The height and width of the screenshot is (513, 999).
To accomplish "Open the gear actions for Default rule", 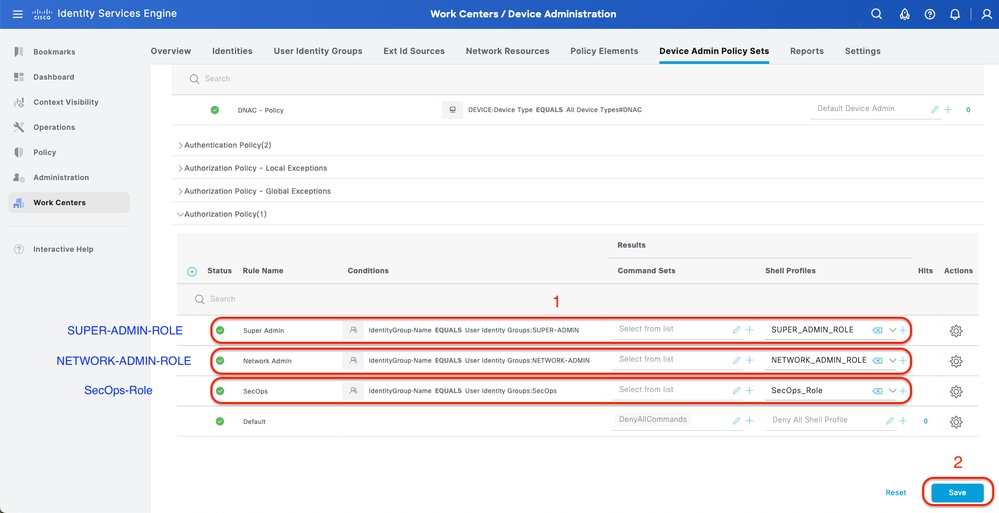I will tap(956, 422).
